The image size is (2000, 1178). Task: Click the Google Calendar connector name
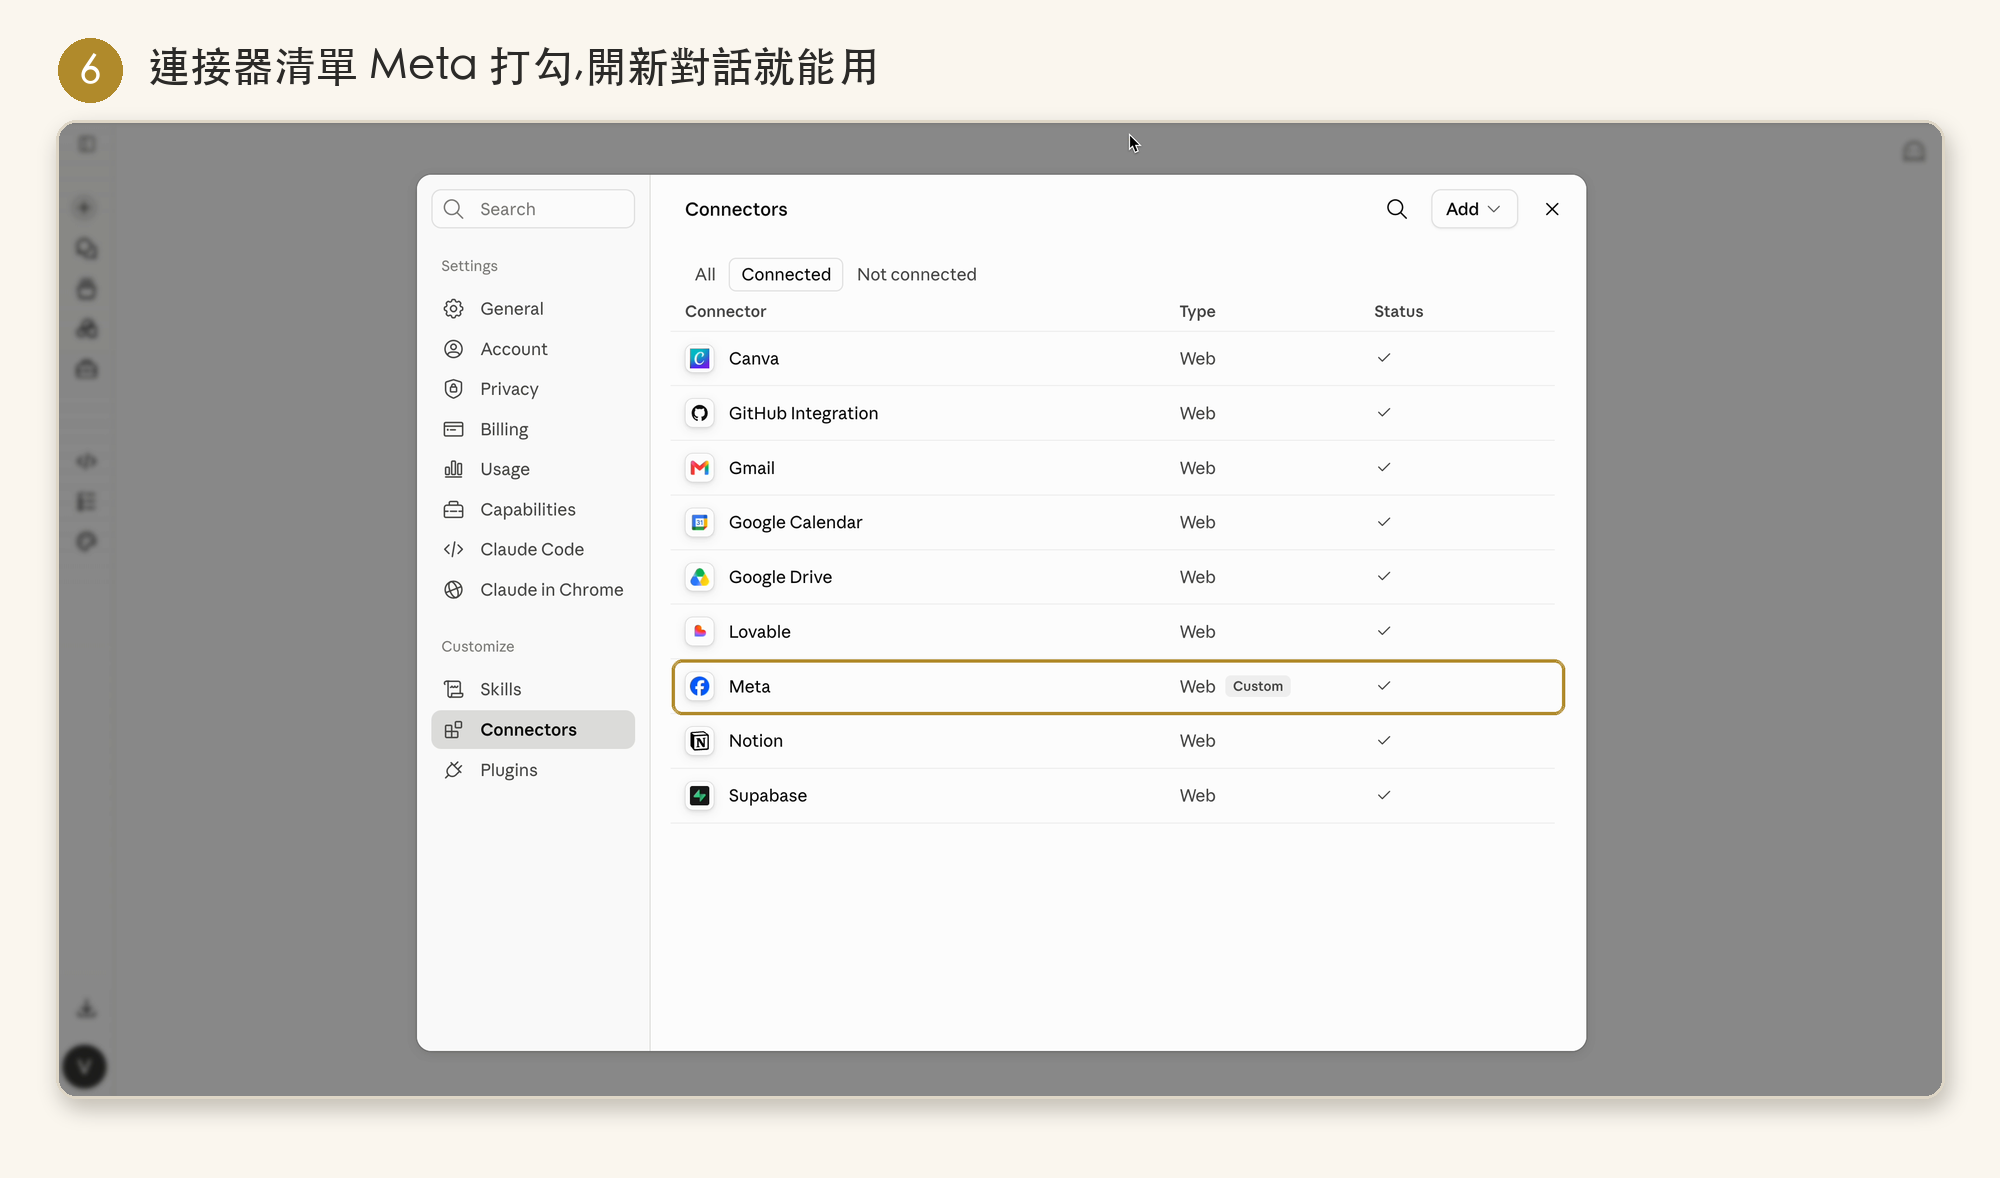(x=795, y=522)
